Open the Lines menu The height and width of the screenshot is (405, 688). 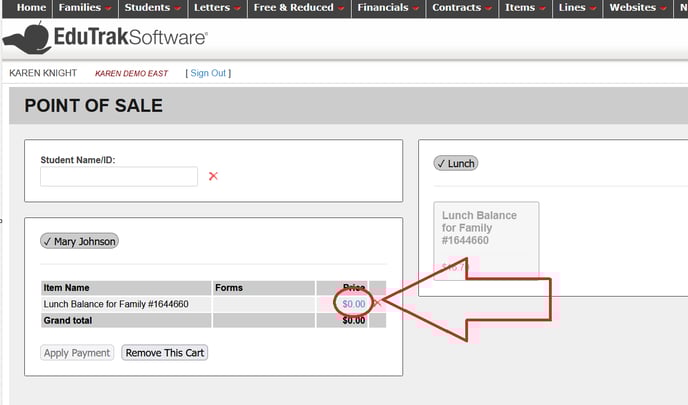pos(577,8)
